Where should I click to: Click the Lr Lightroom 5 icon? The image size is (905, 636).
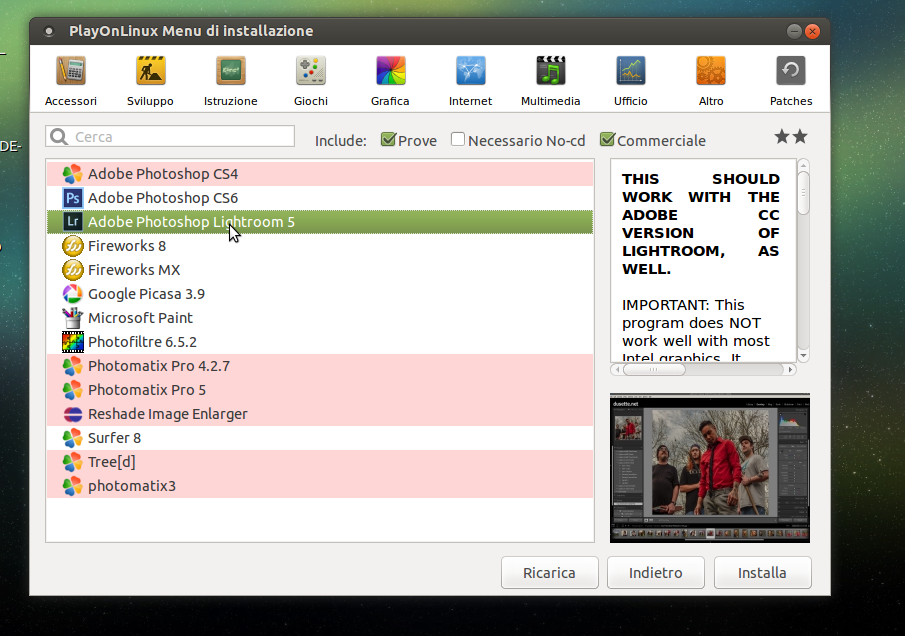(73, 222)
